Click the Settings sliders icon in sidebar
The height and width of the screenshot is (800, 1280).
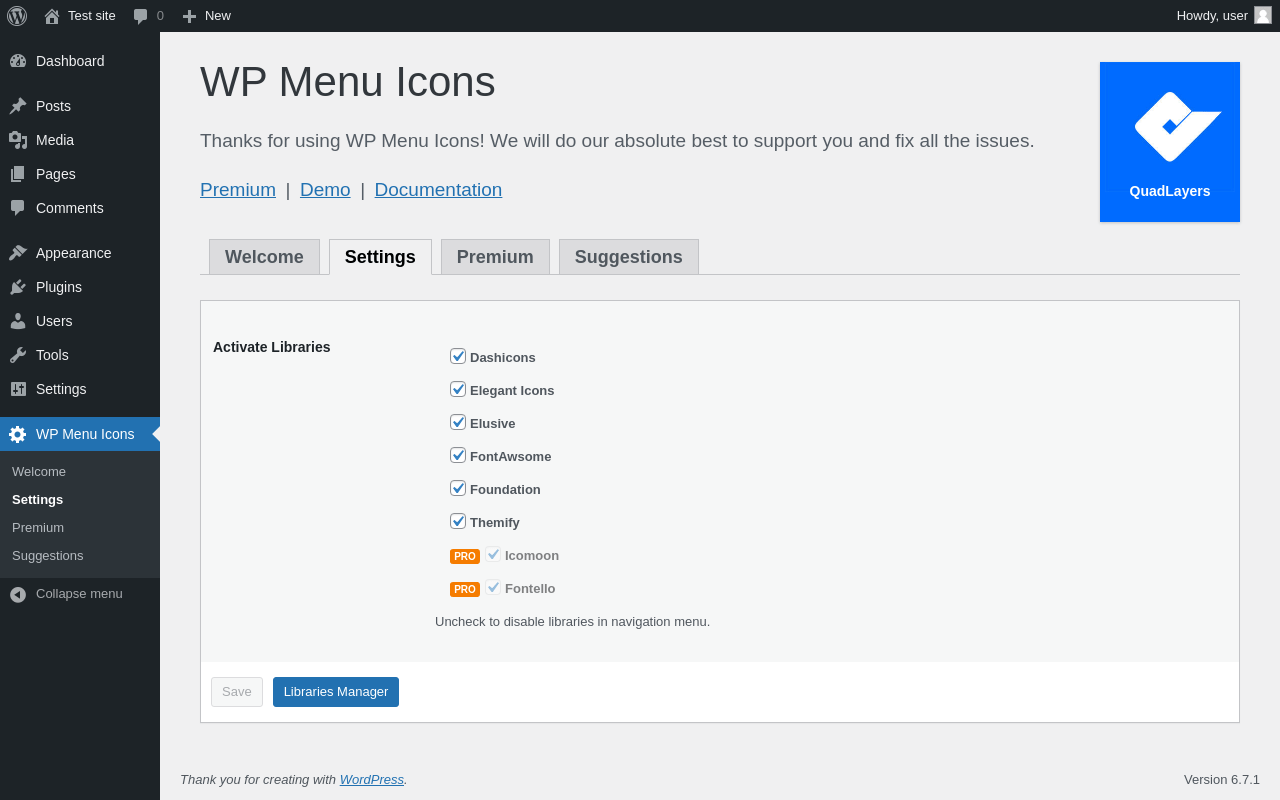18,389
